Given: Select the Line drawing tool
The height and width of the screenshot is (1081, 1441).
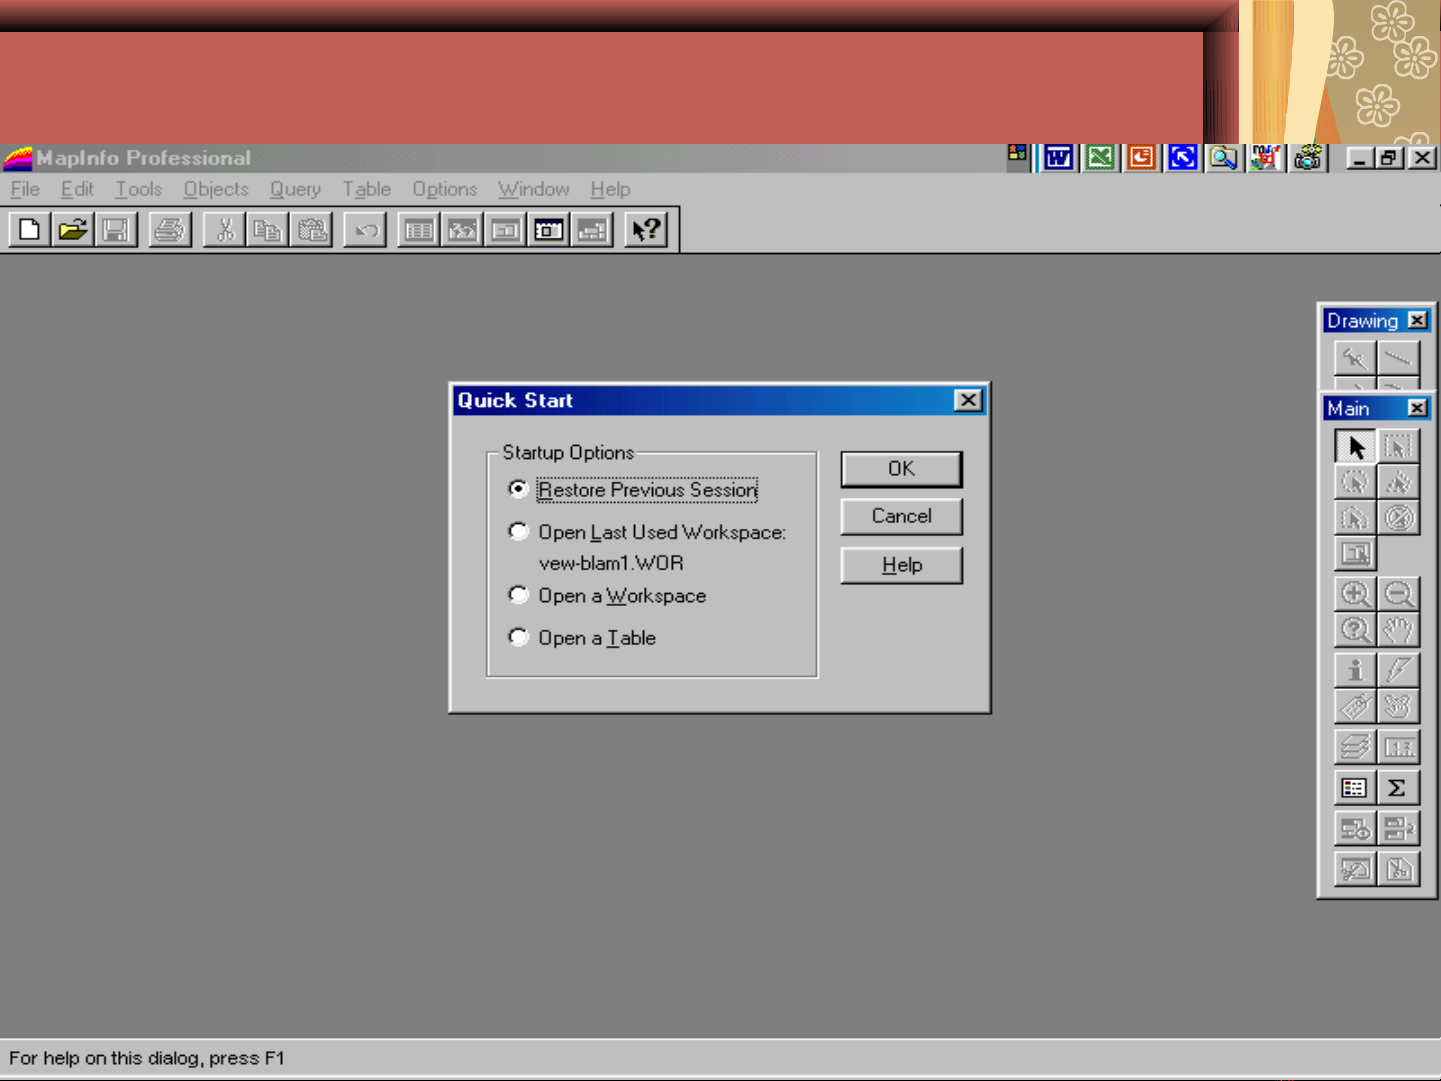Looking at the screenshot, I should point(1398,358).
